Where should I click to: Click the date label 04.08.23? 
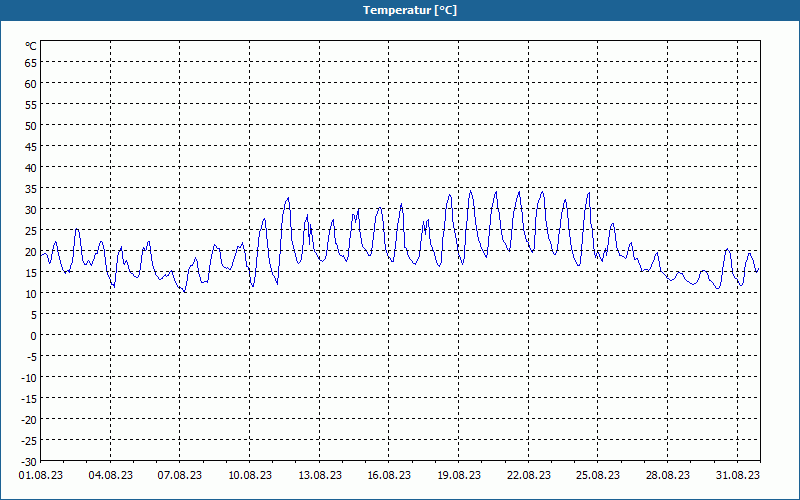(110, 476)
